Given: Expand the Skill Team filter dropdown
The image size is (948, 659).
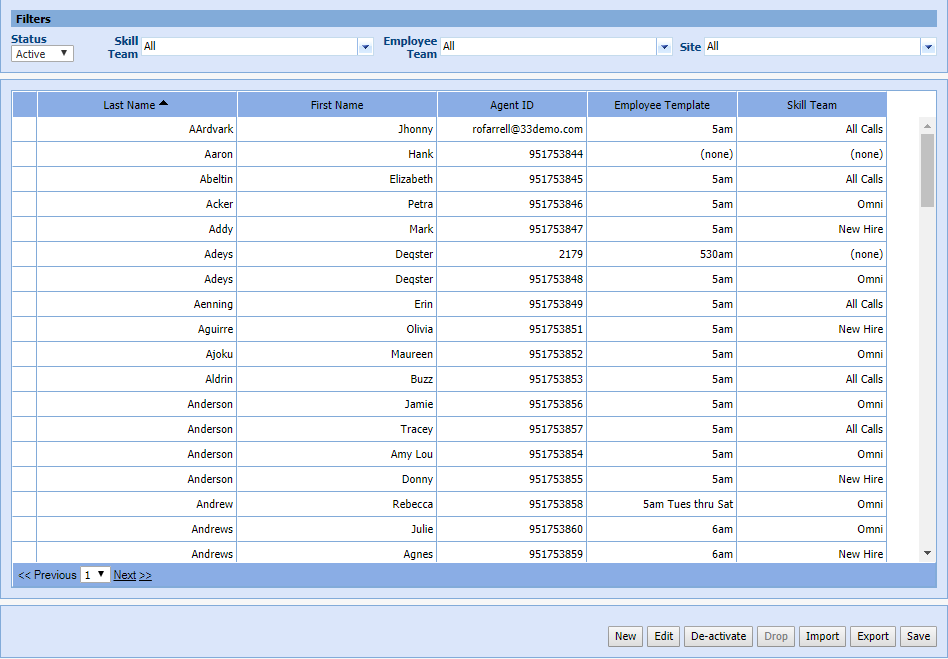Looking at the screenshot, I should [x=365, y=47].
